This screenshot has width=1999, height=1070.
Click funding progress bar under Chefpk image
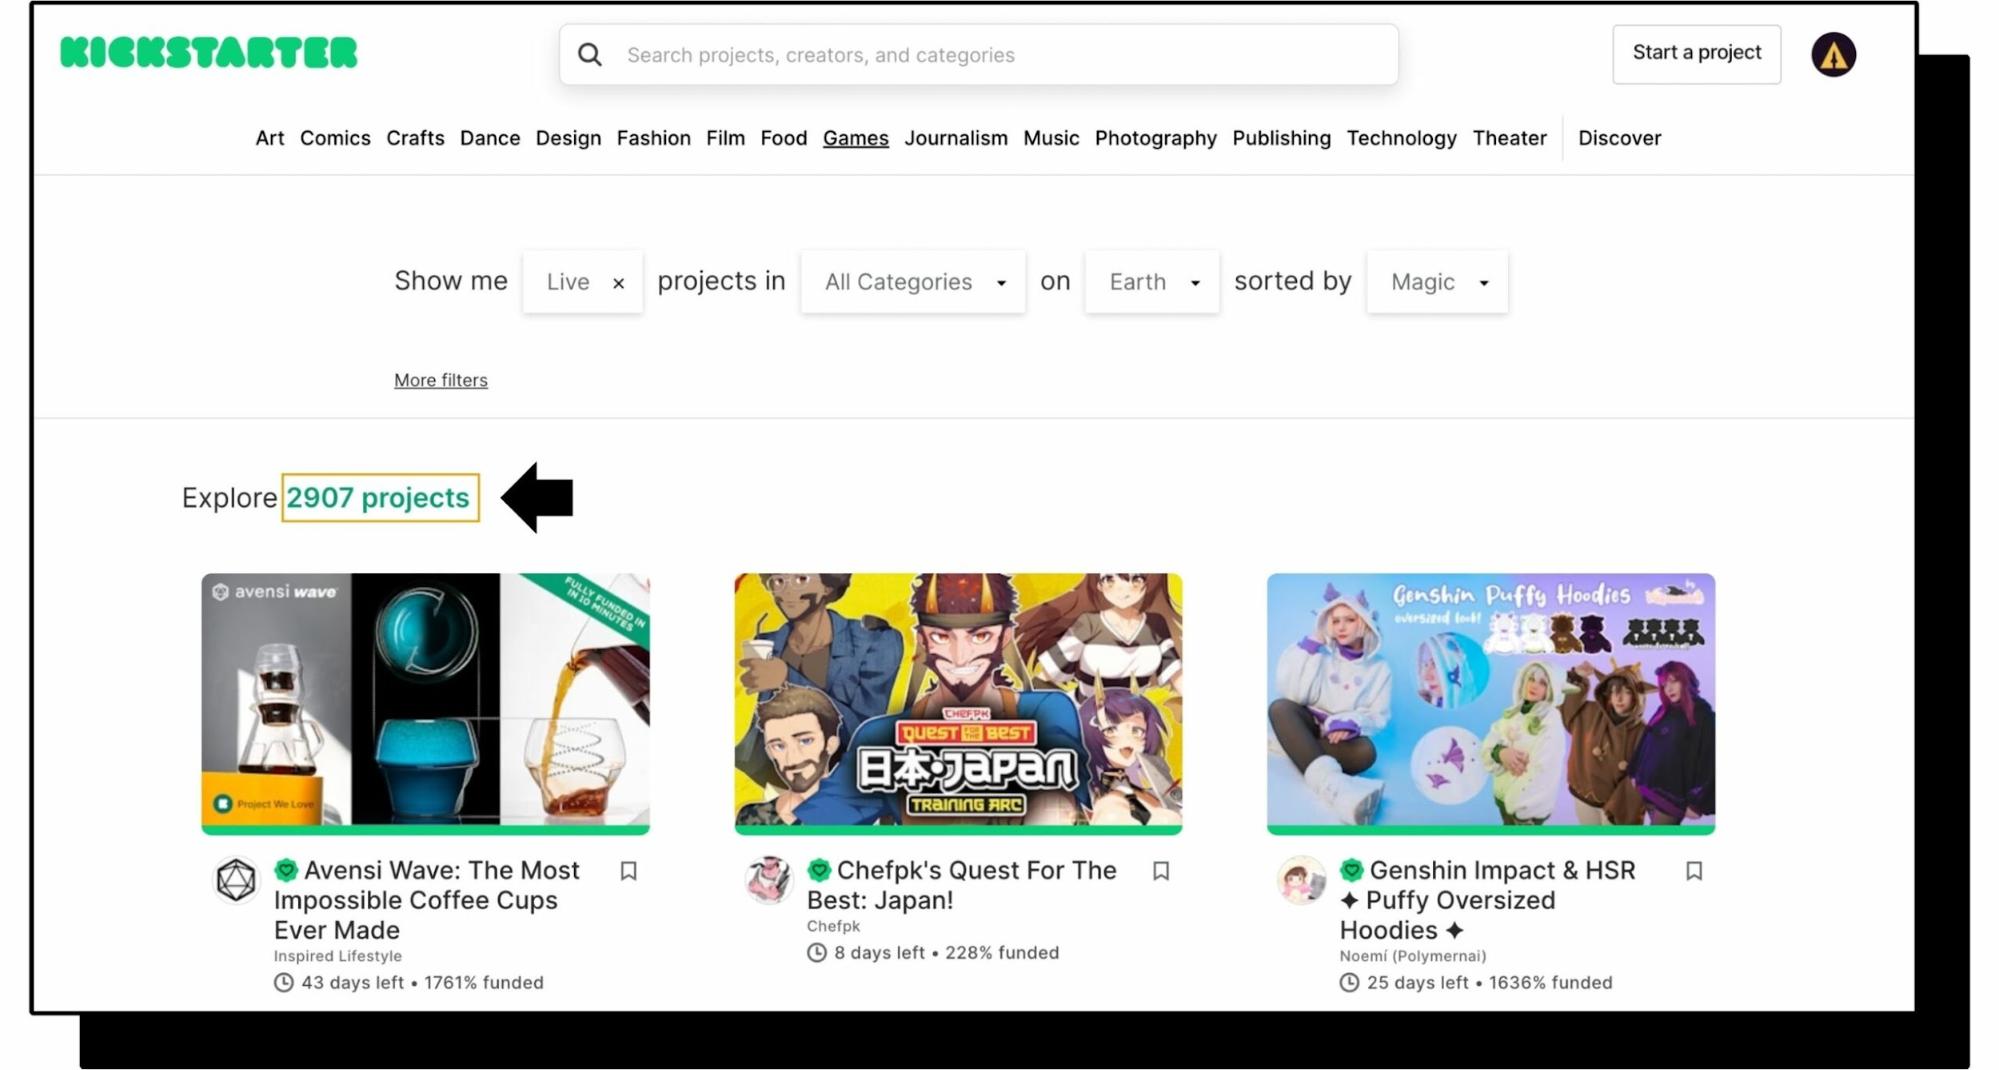[x=958, y=830]
